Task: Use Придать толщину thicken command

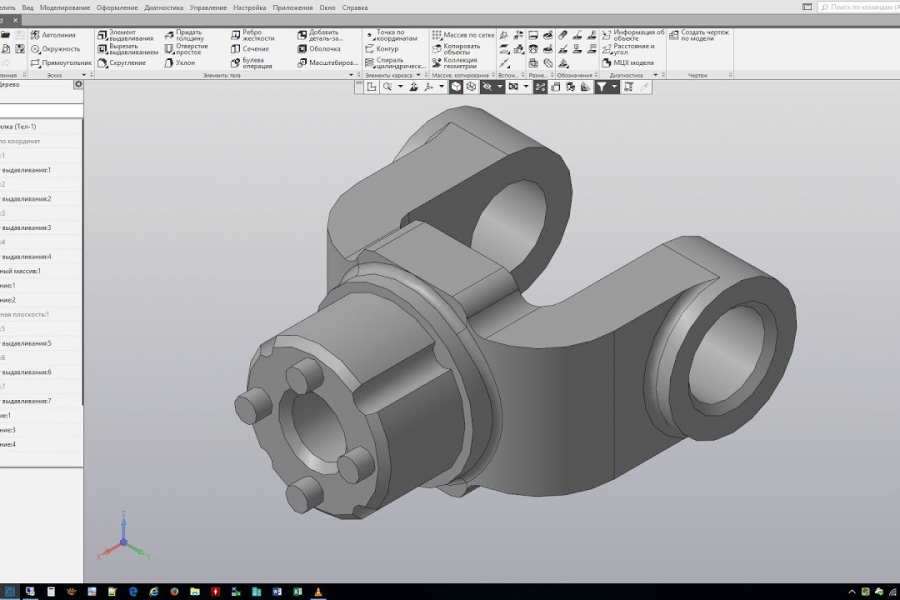Action: click(185, 36)
